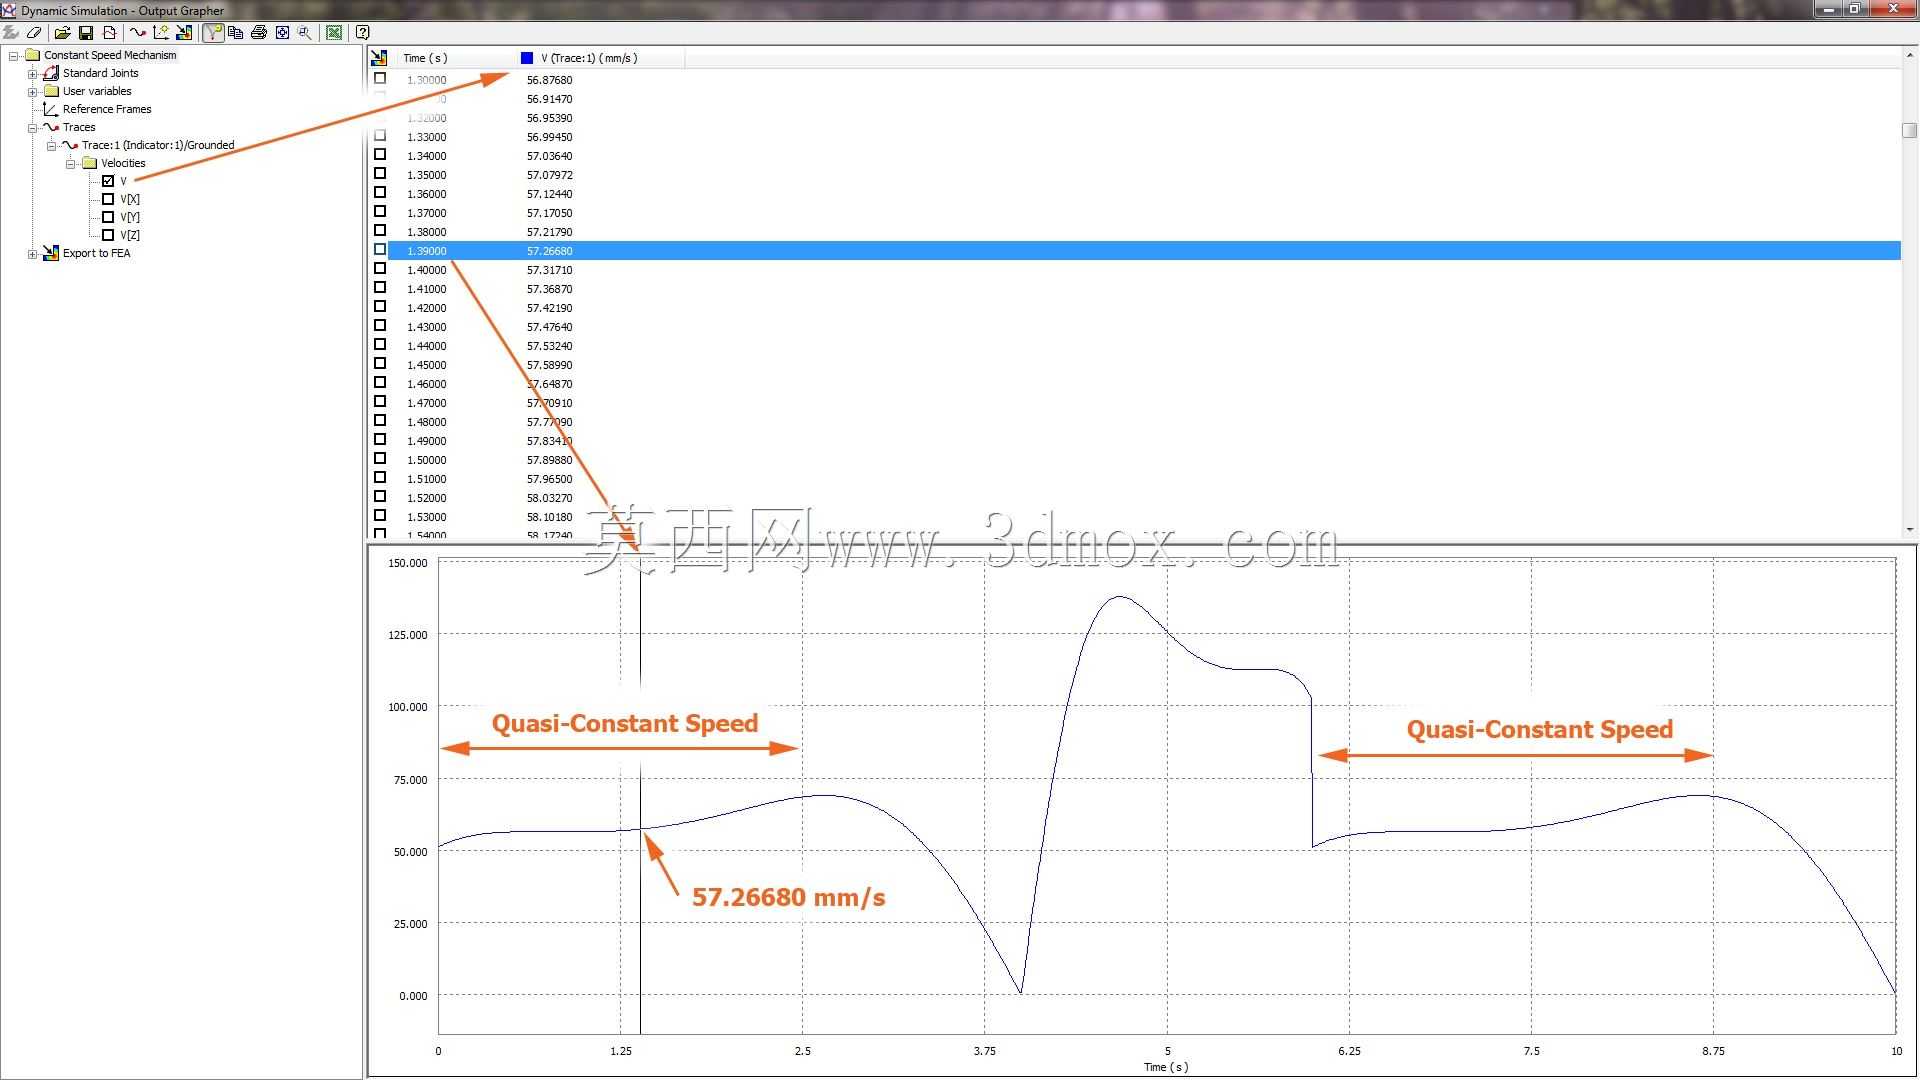
Task: Click the time 1.43000 cell
Action: pyautogui.click(x=427, y=327)
